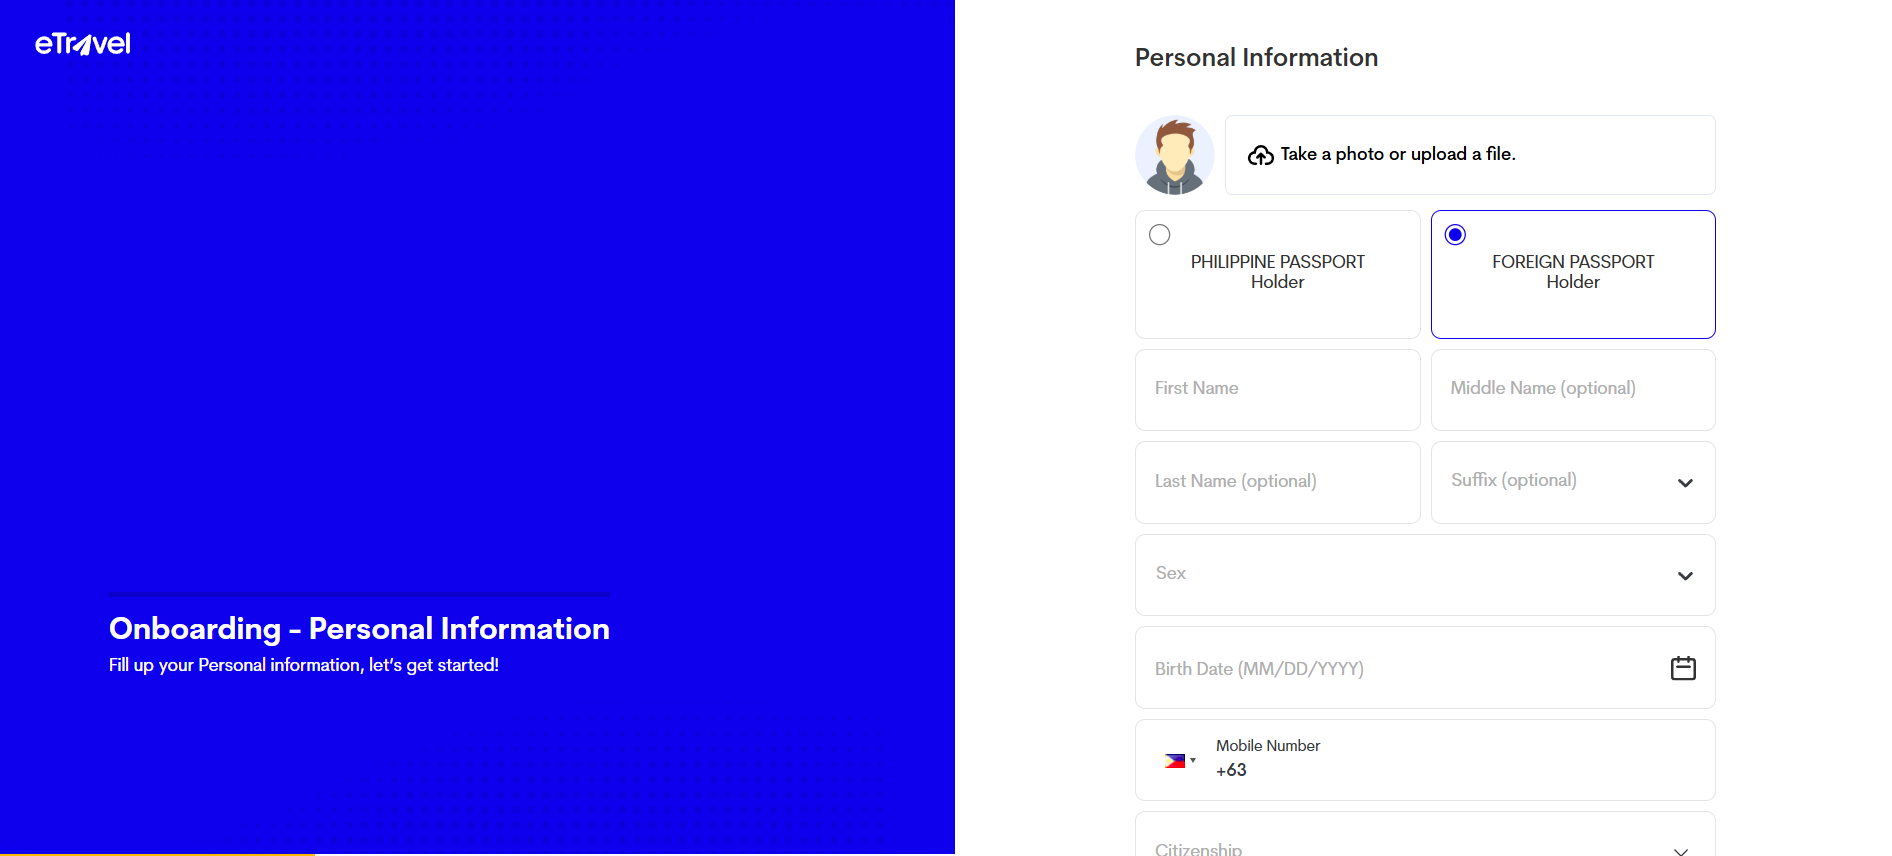Click the profile avatar picture
Viewport: 1892px width, 856px height.
click(1174, 155)
